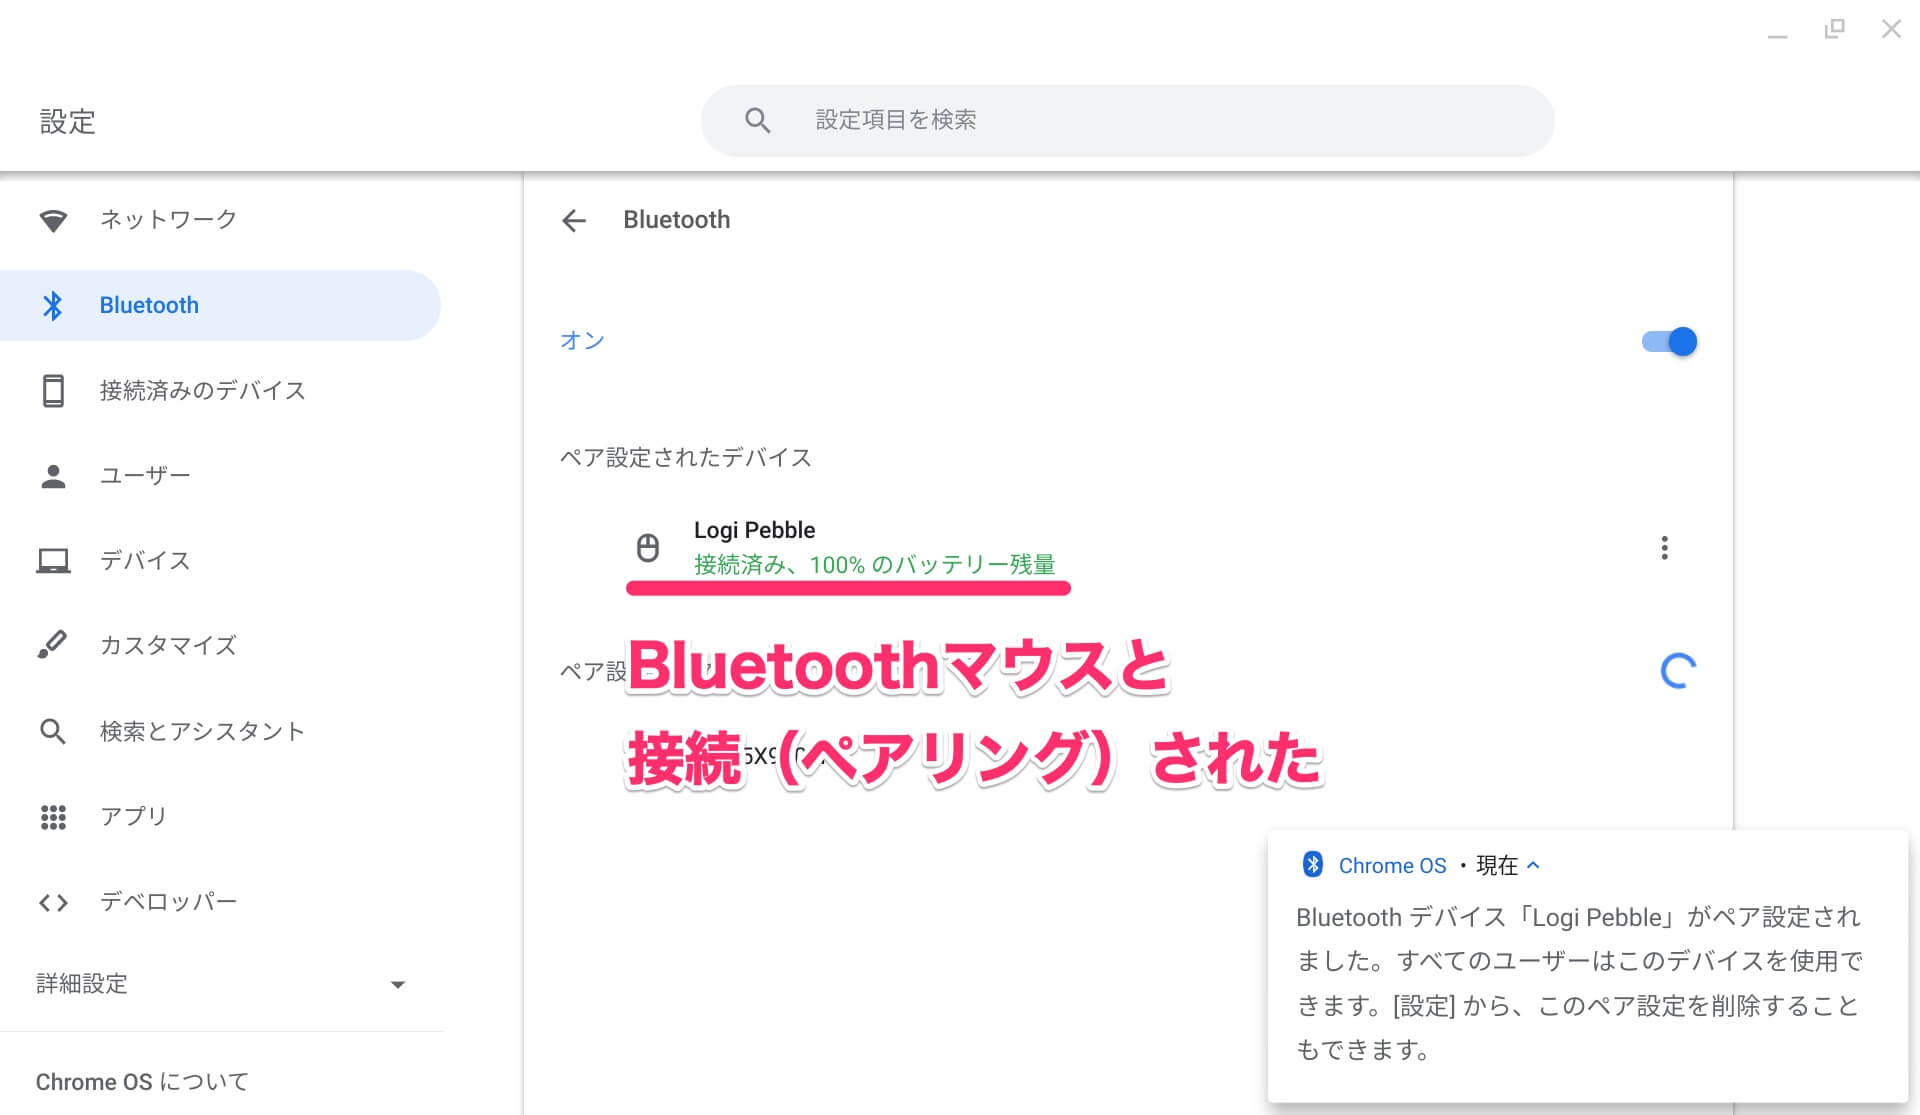Click the オン Bluetooth toggle label
Screen dimensions: 1920x1115
point(579,341)
